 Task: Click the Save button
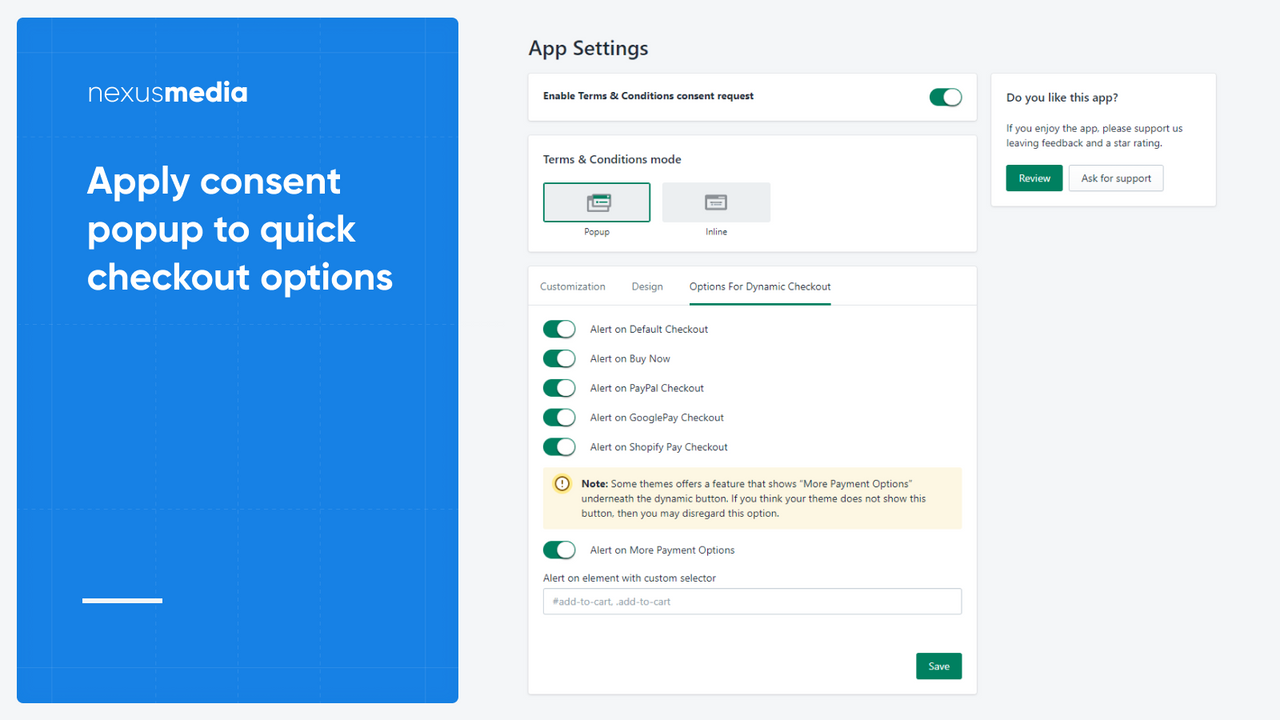click(938, 665)
